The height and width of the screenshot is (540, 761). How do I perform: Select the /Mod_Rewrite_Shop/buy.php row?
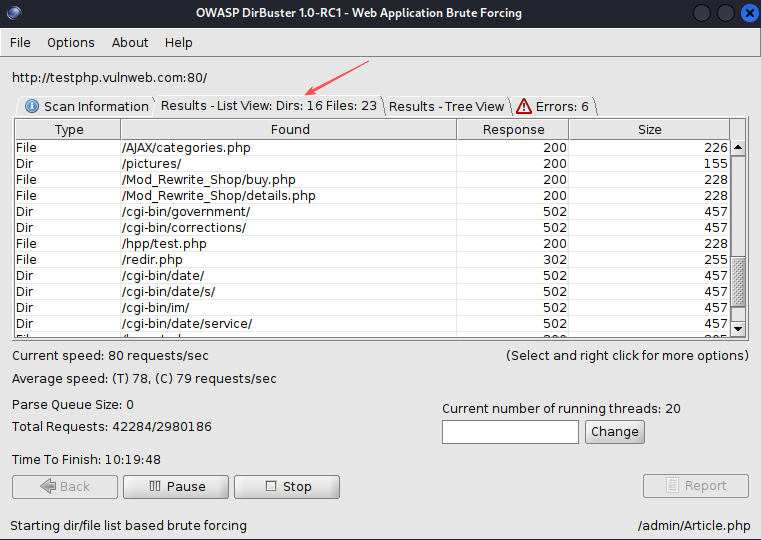point(372,180)
